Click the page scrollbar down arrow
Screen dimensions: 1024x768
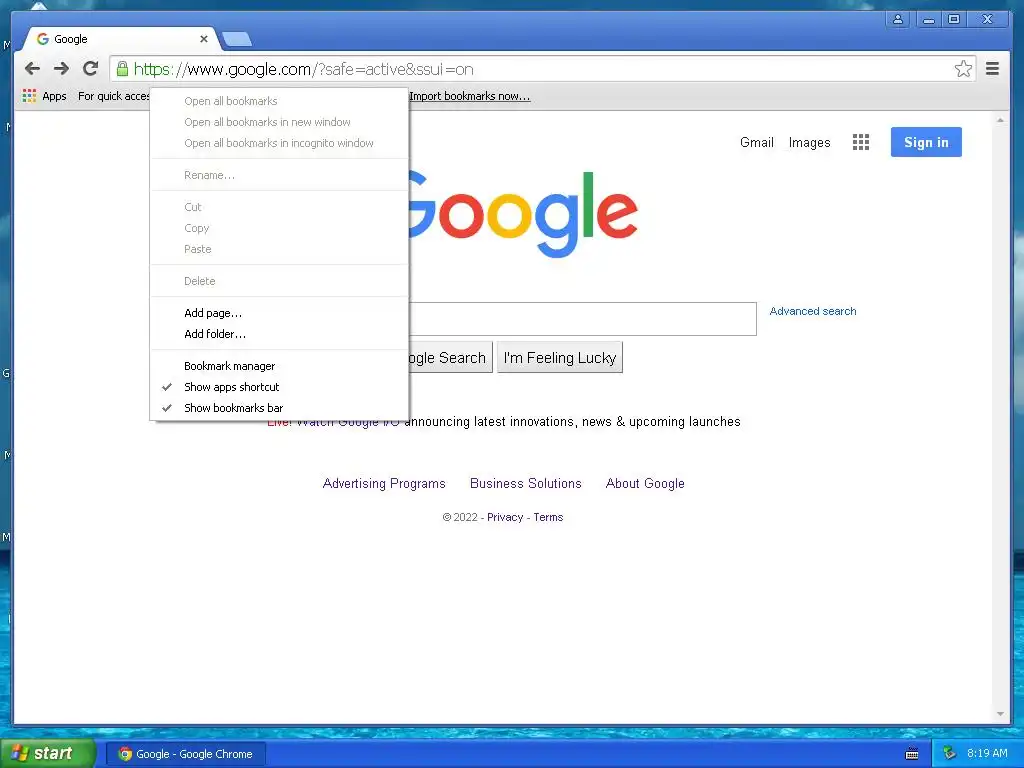(1000, 714)
